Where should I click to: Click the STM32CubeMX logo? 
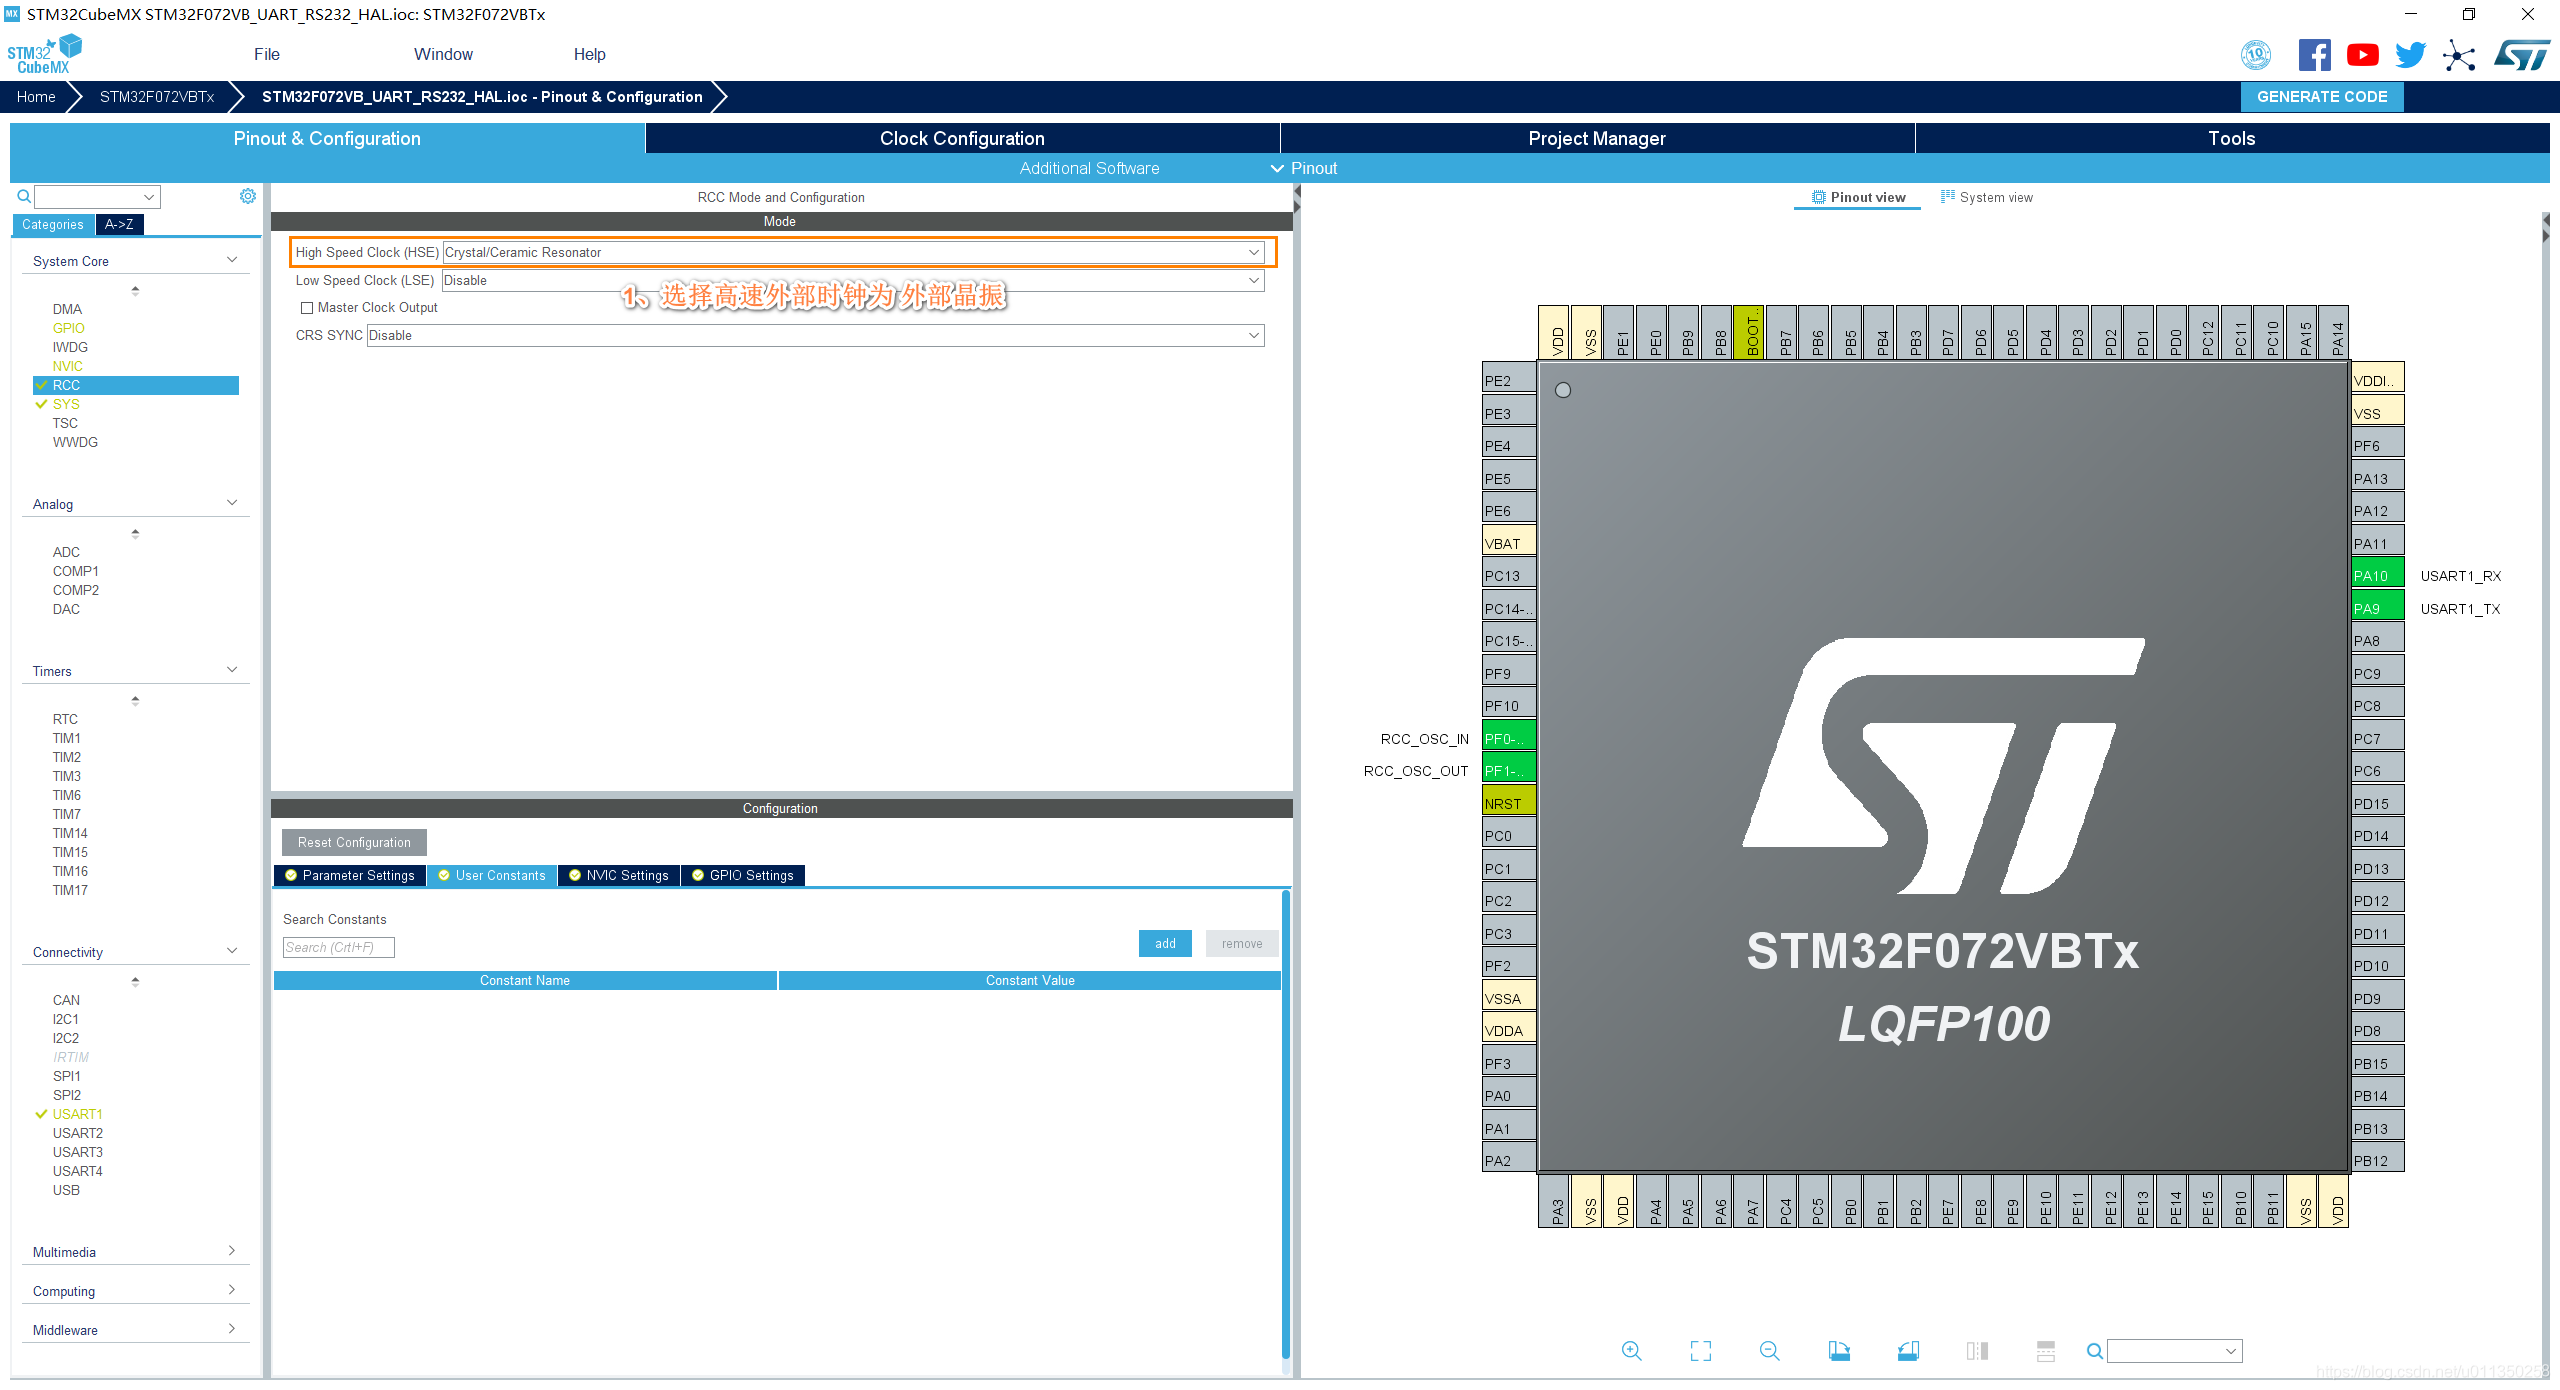44,55
